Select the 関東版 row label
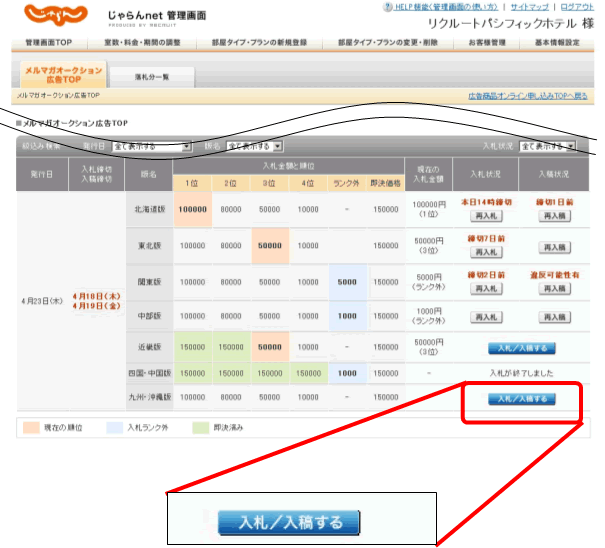 point(150,282)
